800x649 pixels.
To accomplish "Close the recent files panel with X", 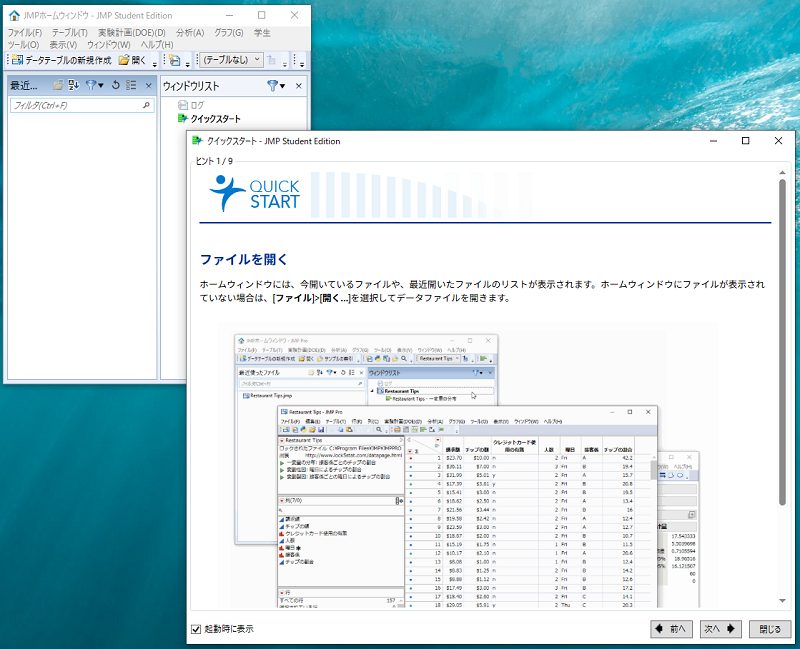I will (148, 86).
